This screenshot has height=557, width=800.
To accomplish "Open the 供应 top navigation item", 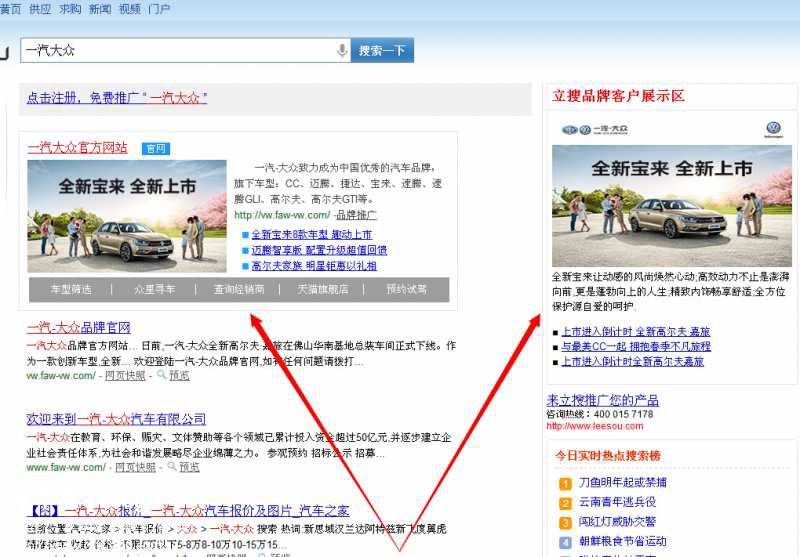I will click(40, 9).
